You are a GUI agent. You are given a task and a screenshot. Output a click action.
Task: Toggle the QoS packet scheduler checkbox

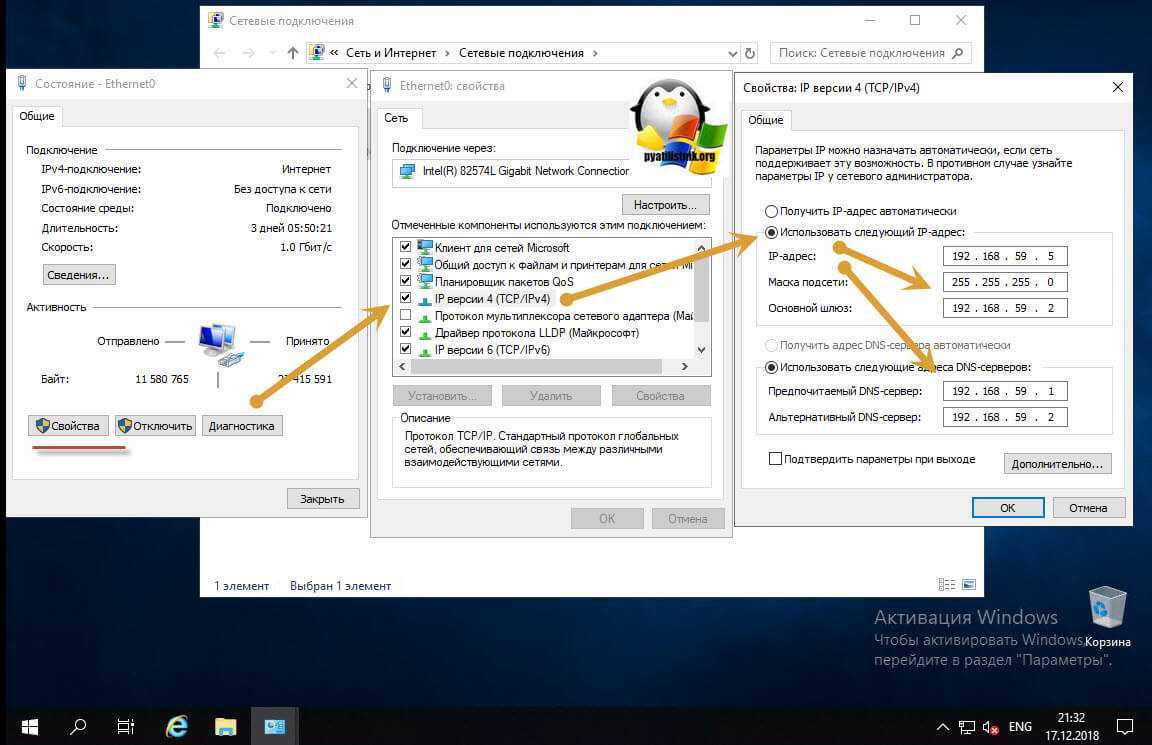(405, 281)
